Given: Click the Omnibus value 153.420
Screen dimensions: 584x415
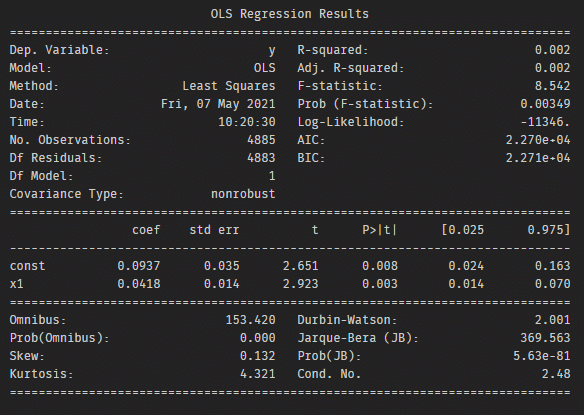Looking at the screenshot, I should pos(250,320).
